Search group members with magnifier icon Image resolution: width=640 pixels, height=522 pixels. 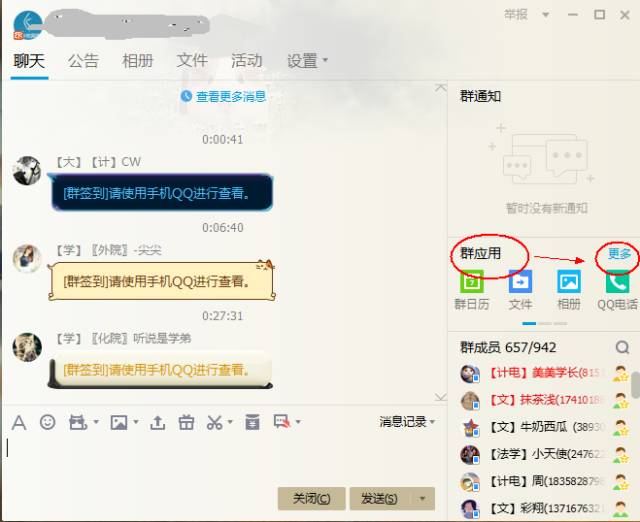point(622,347)
